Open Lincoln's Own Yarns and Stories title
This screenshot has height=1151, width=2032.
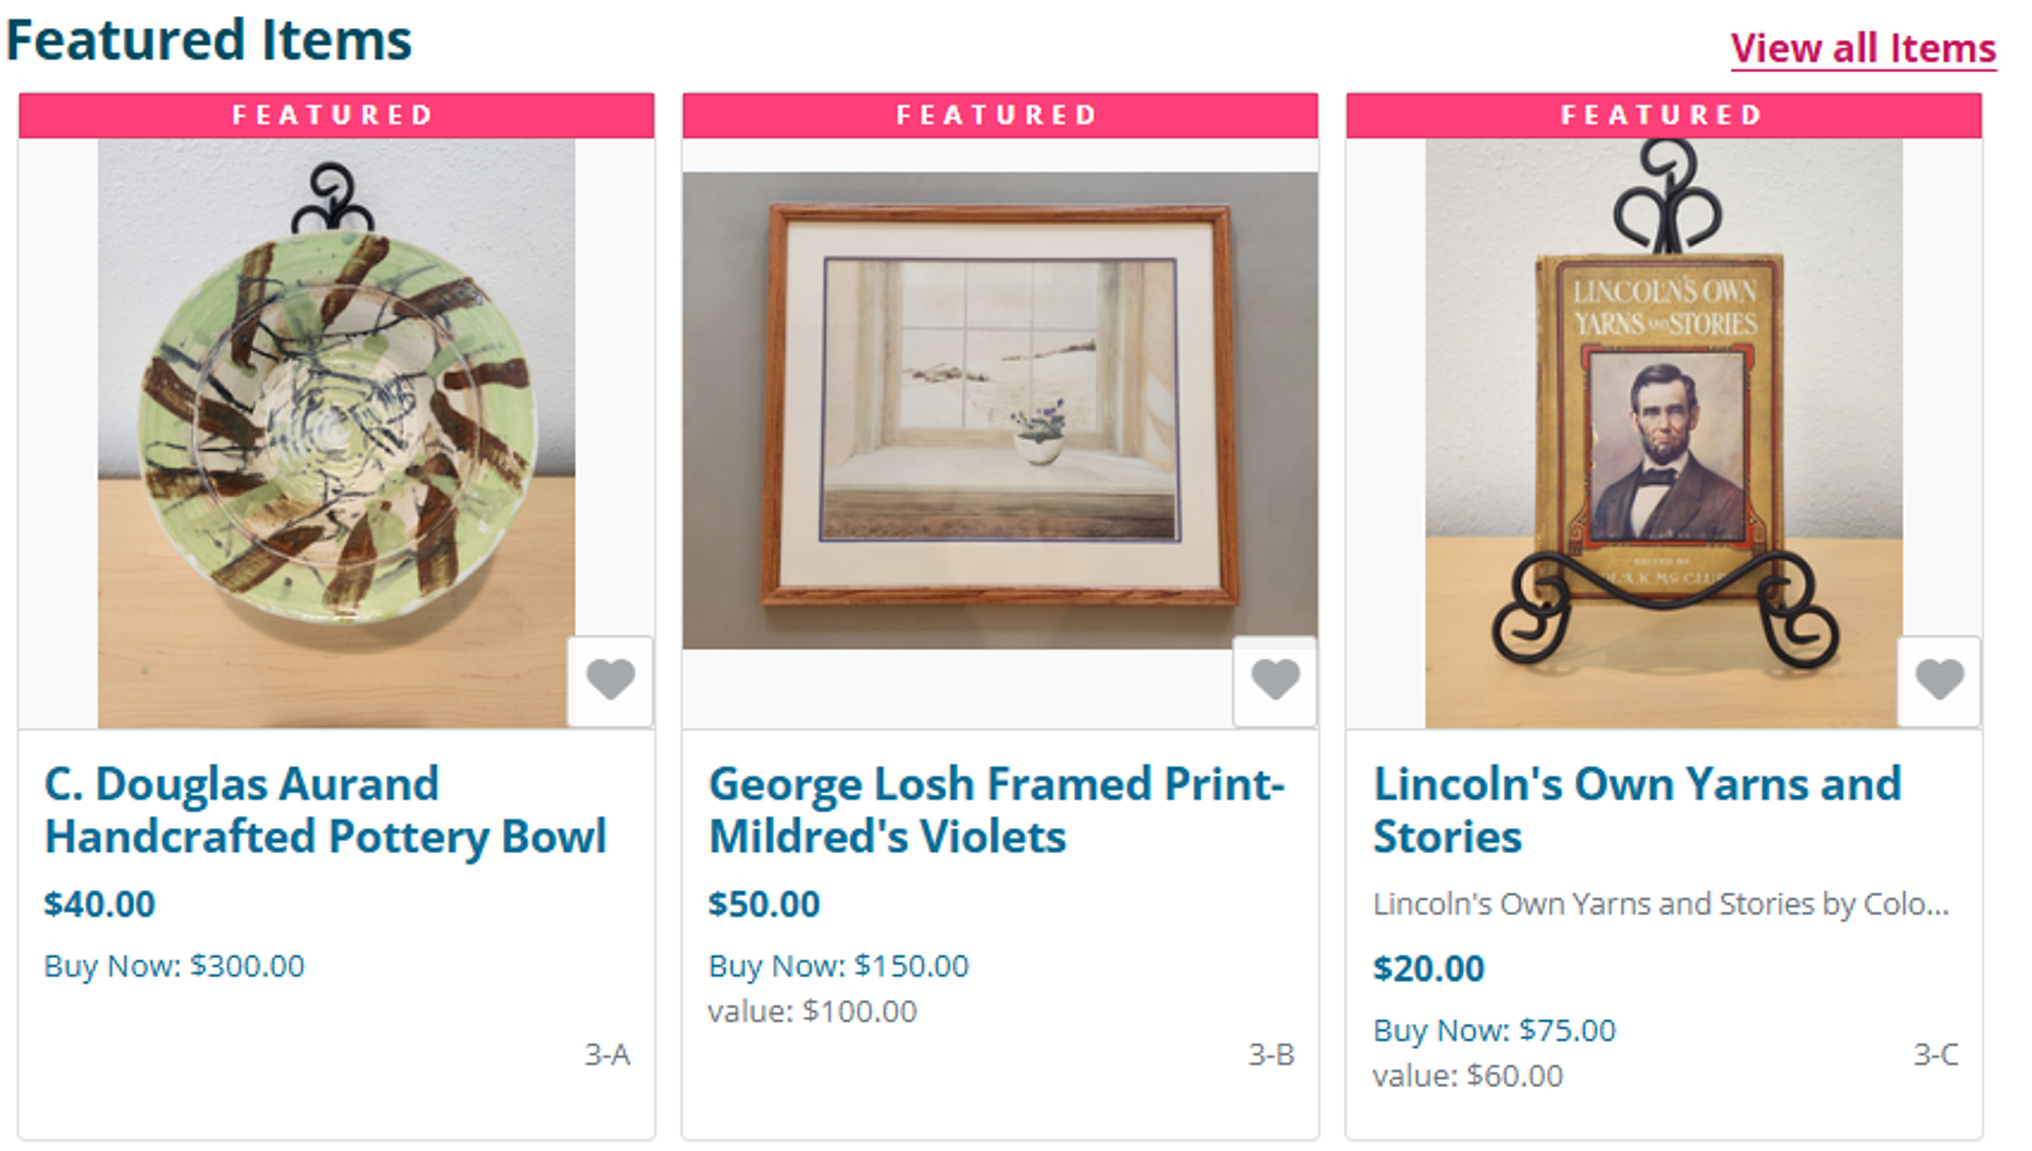[x=1636, y=810]
